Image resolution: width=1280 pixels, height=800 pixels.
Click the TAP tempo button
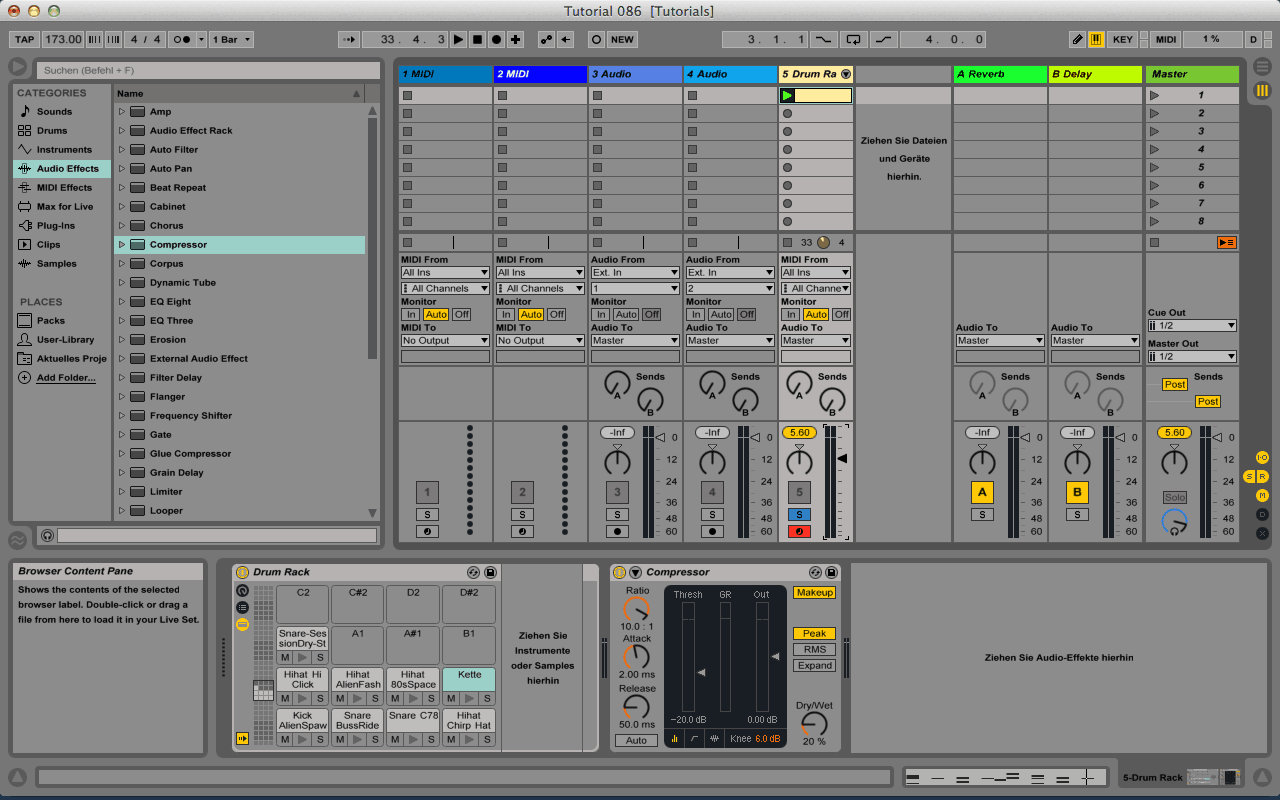[23, 39]
